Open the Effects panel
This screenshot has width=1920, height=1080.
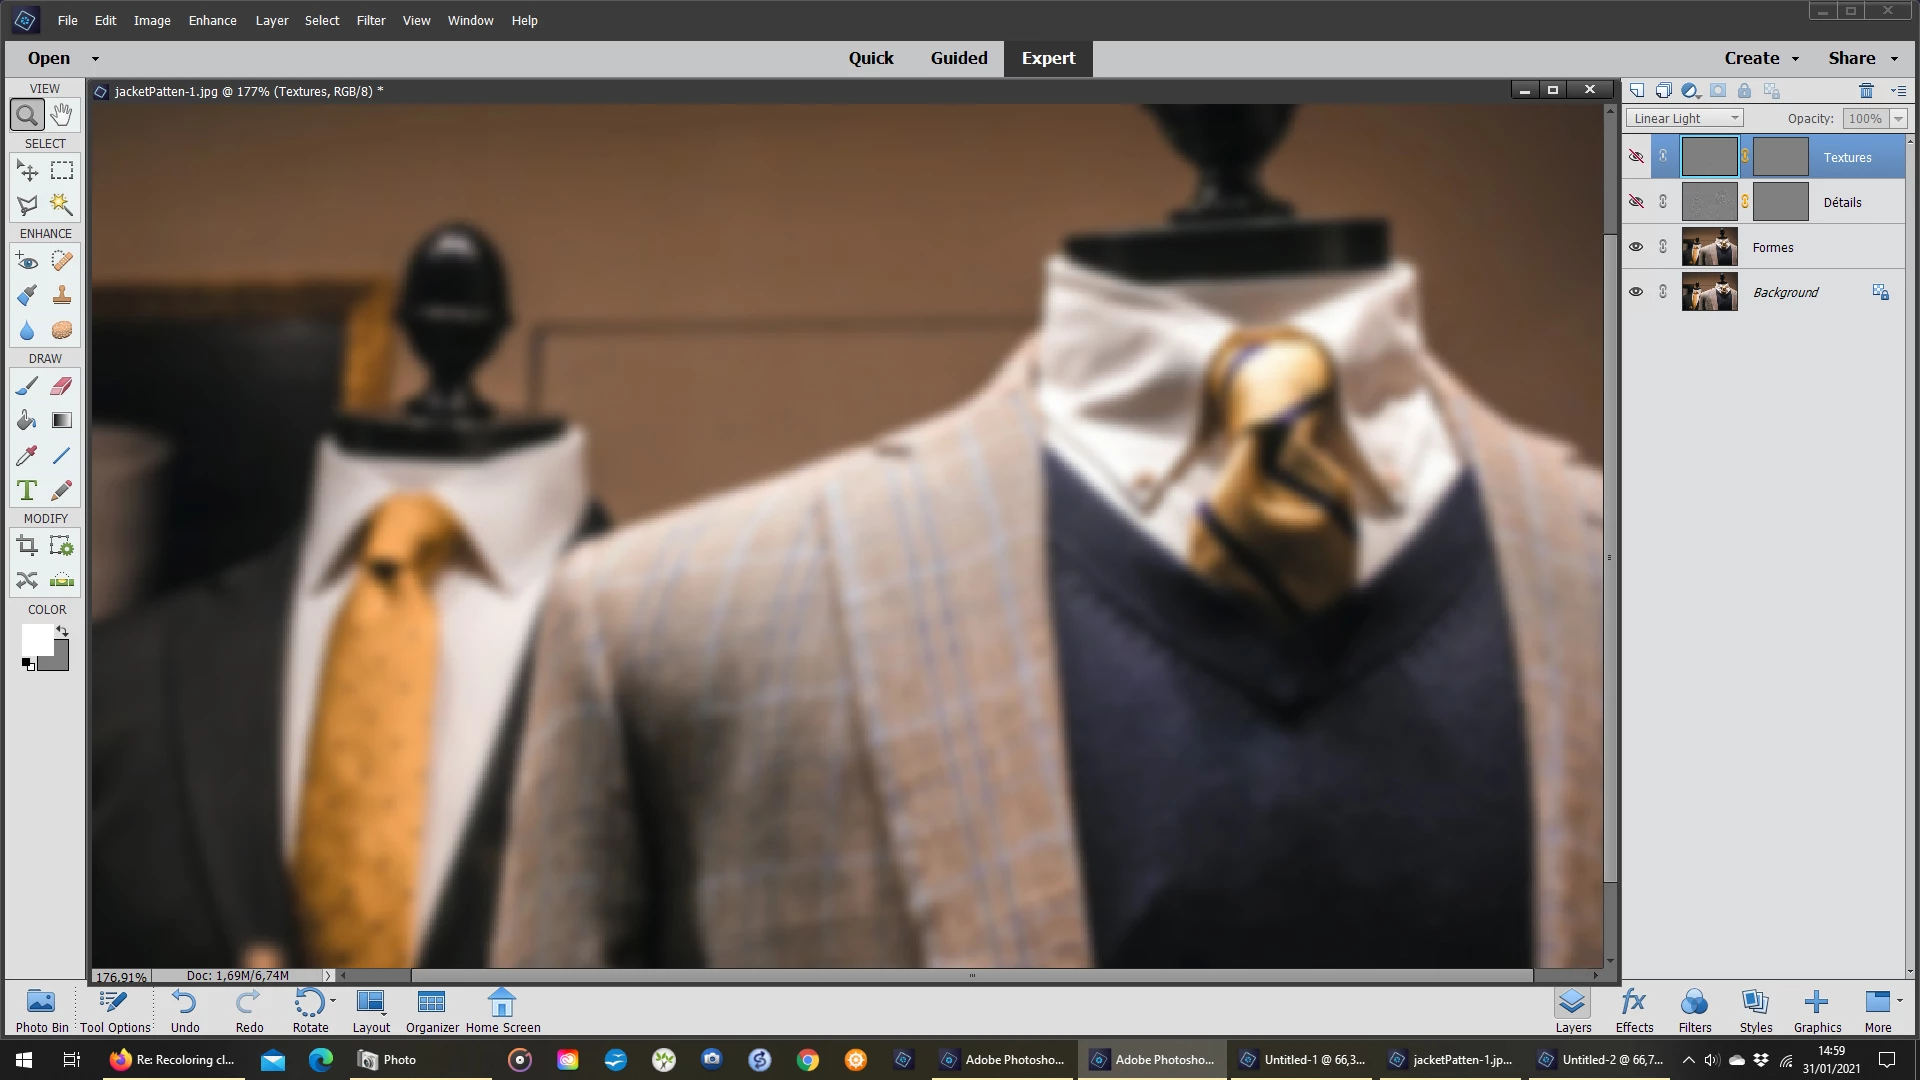[1634, 1009]
